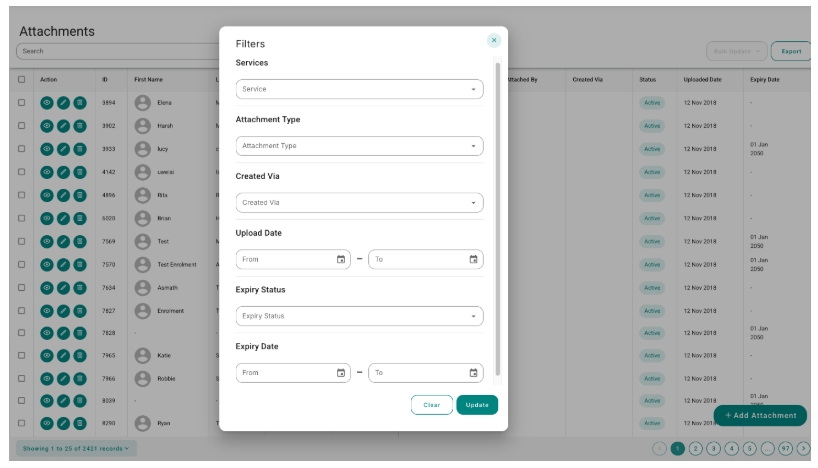Open calendar for Expiry Date From

click(x=341, y=373)
